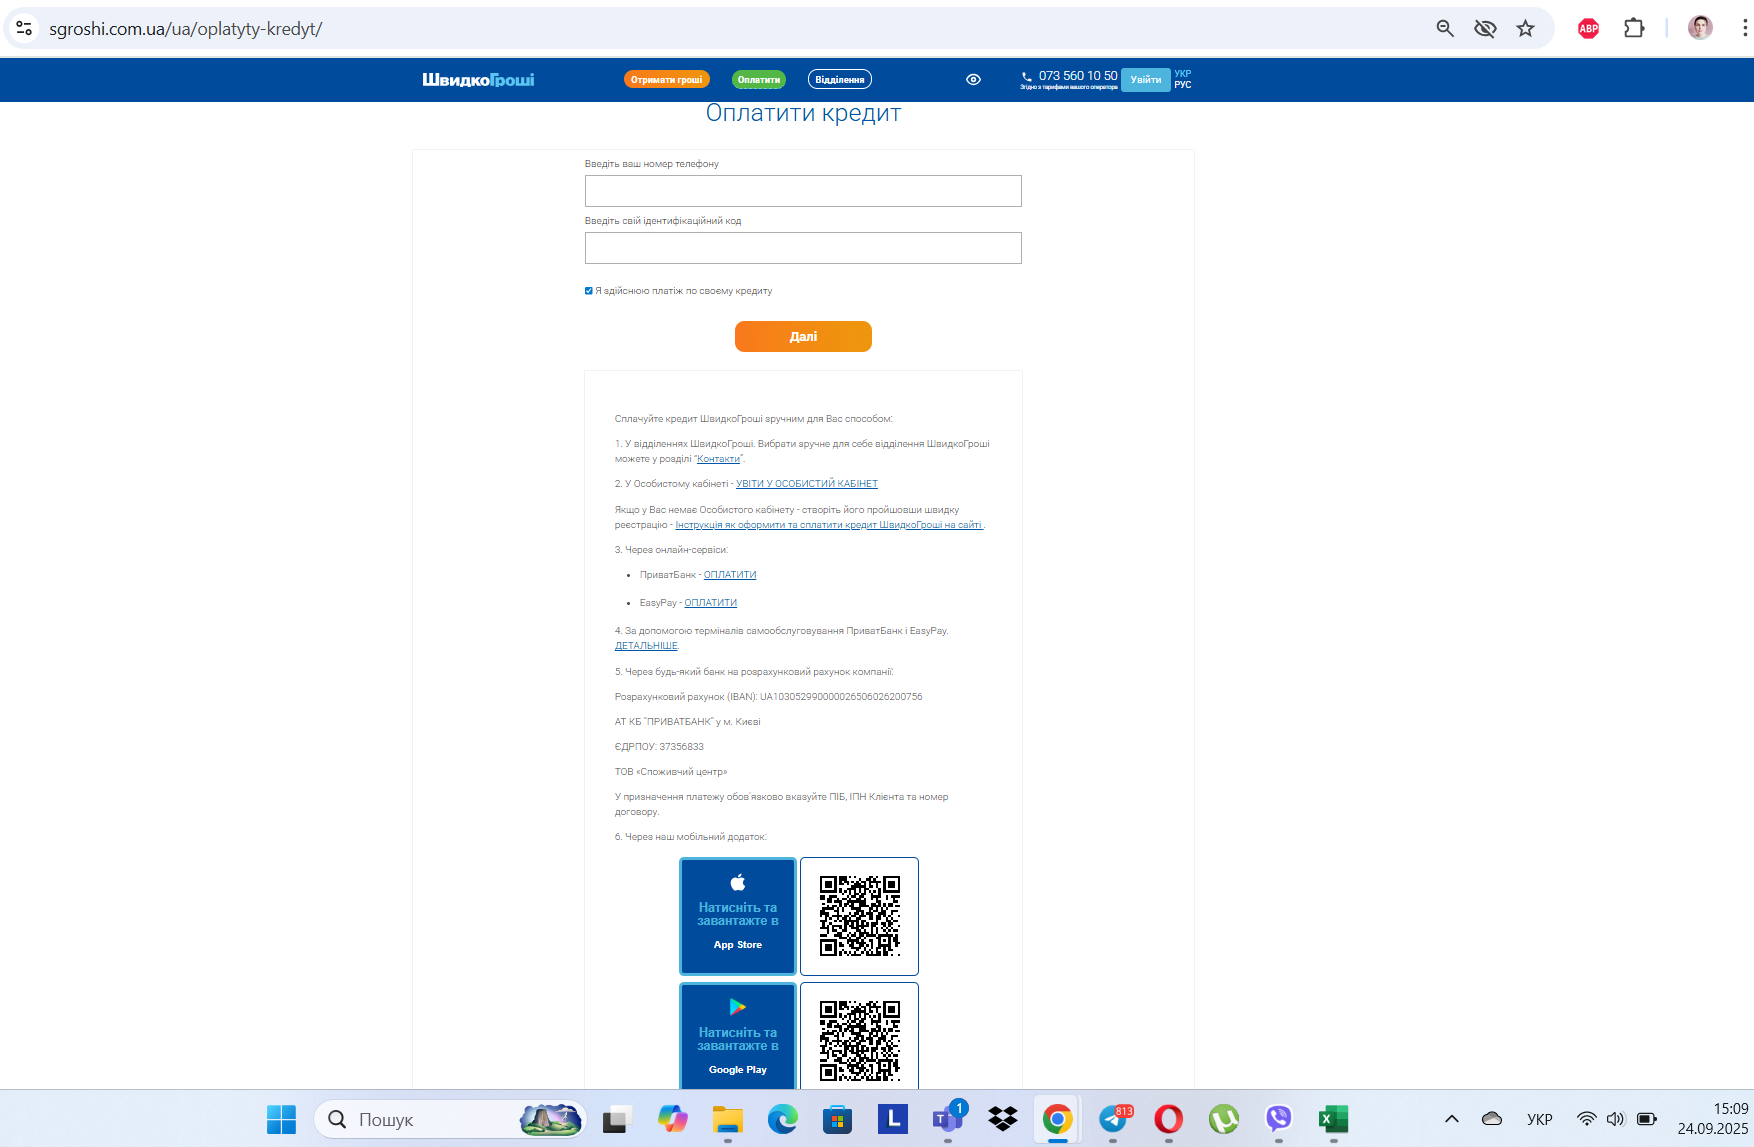This screenshot has width=1754, height=1147.
Task: Switch the УКР keyboard language indicator
Action: coord(1540,1119)
